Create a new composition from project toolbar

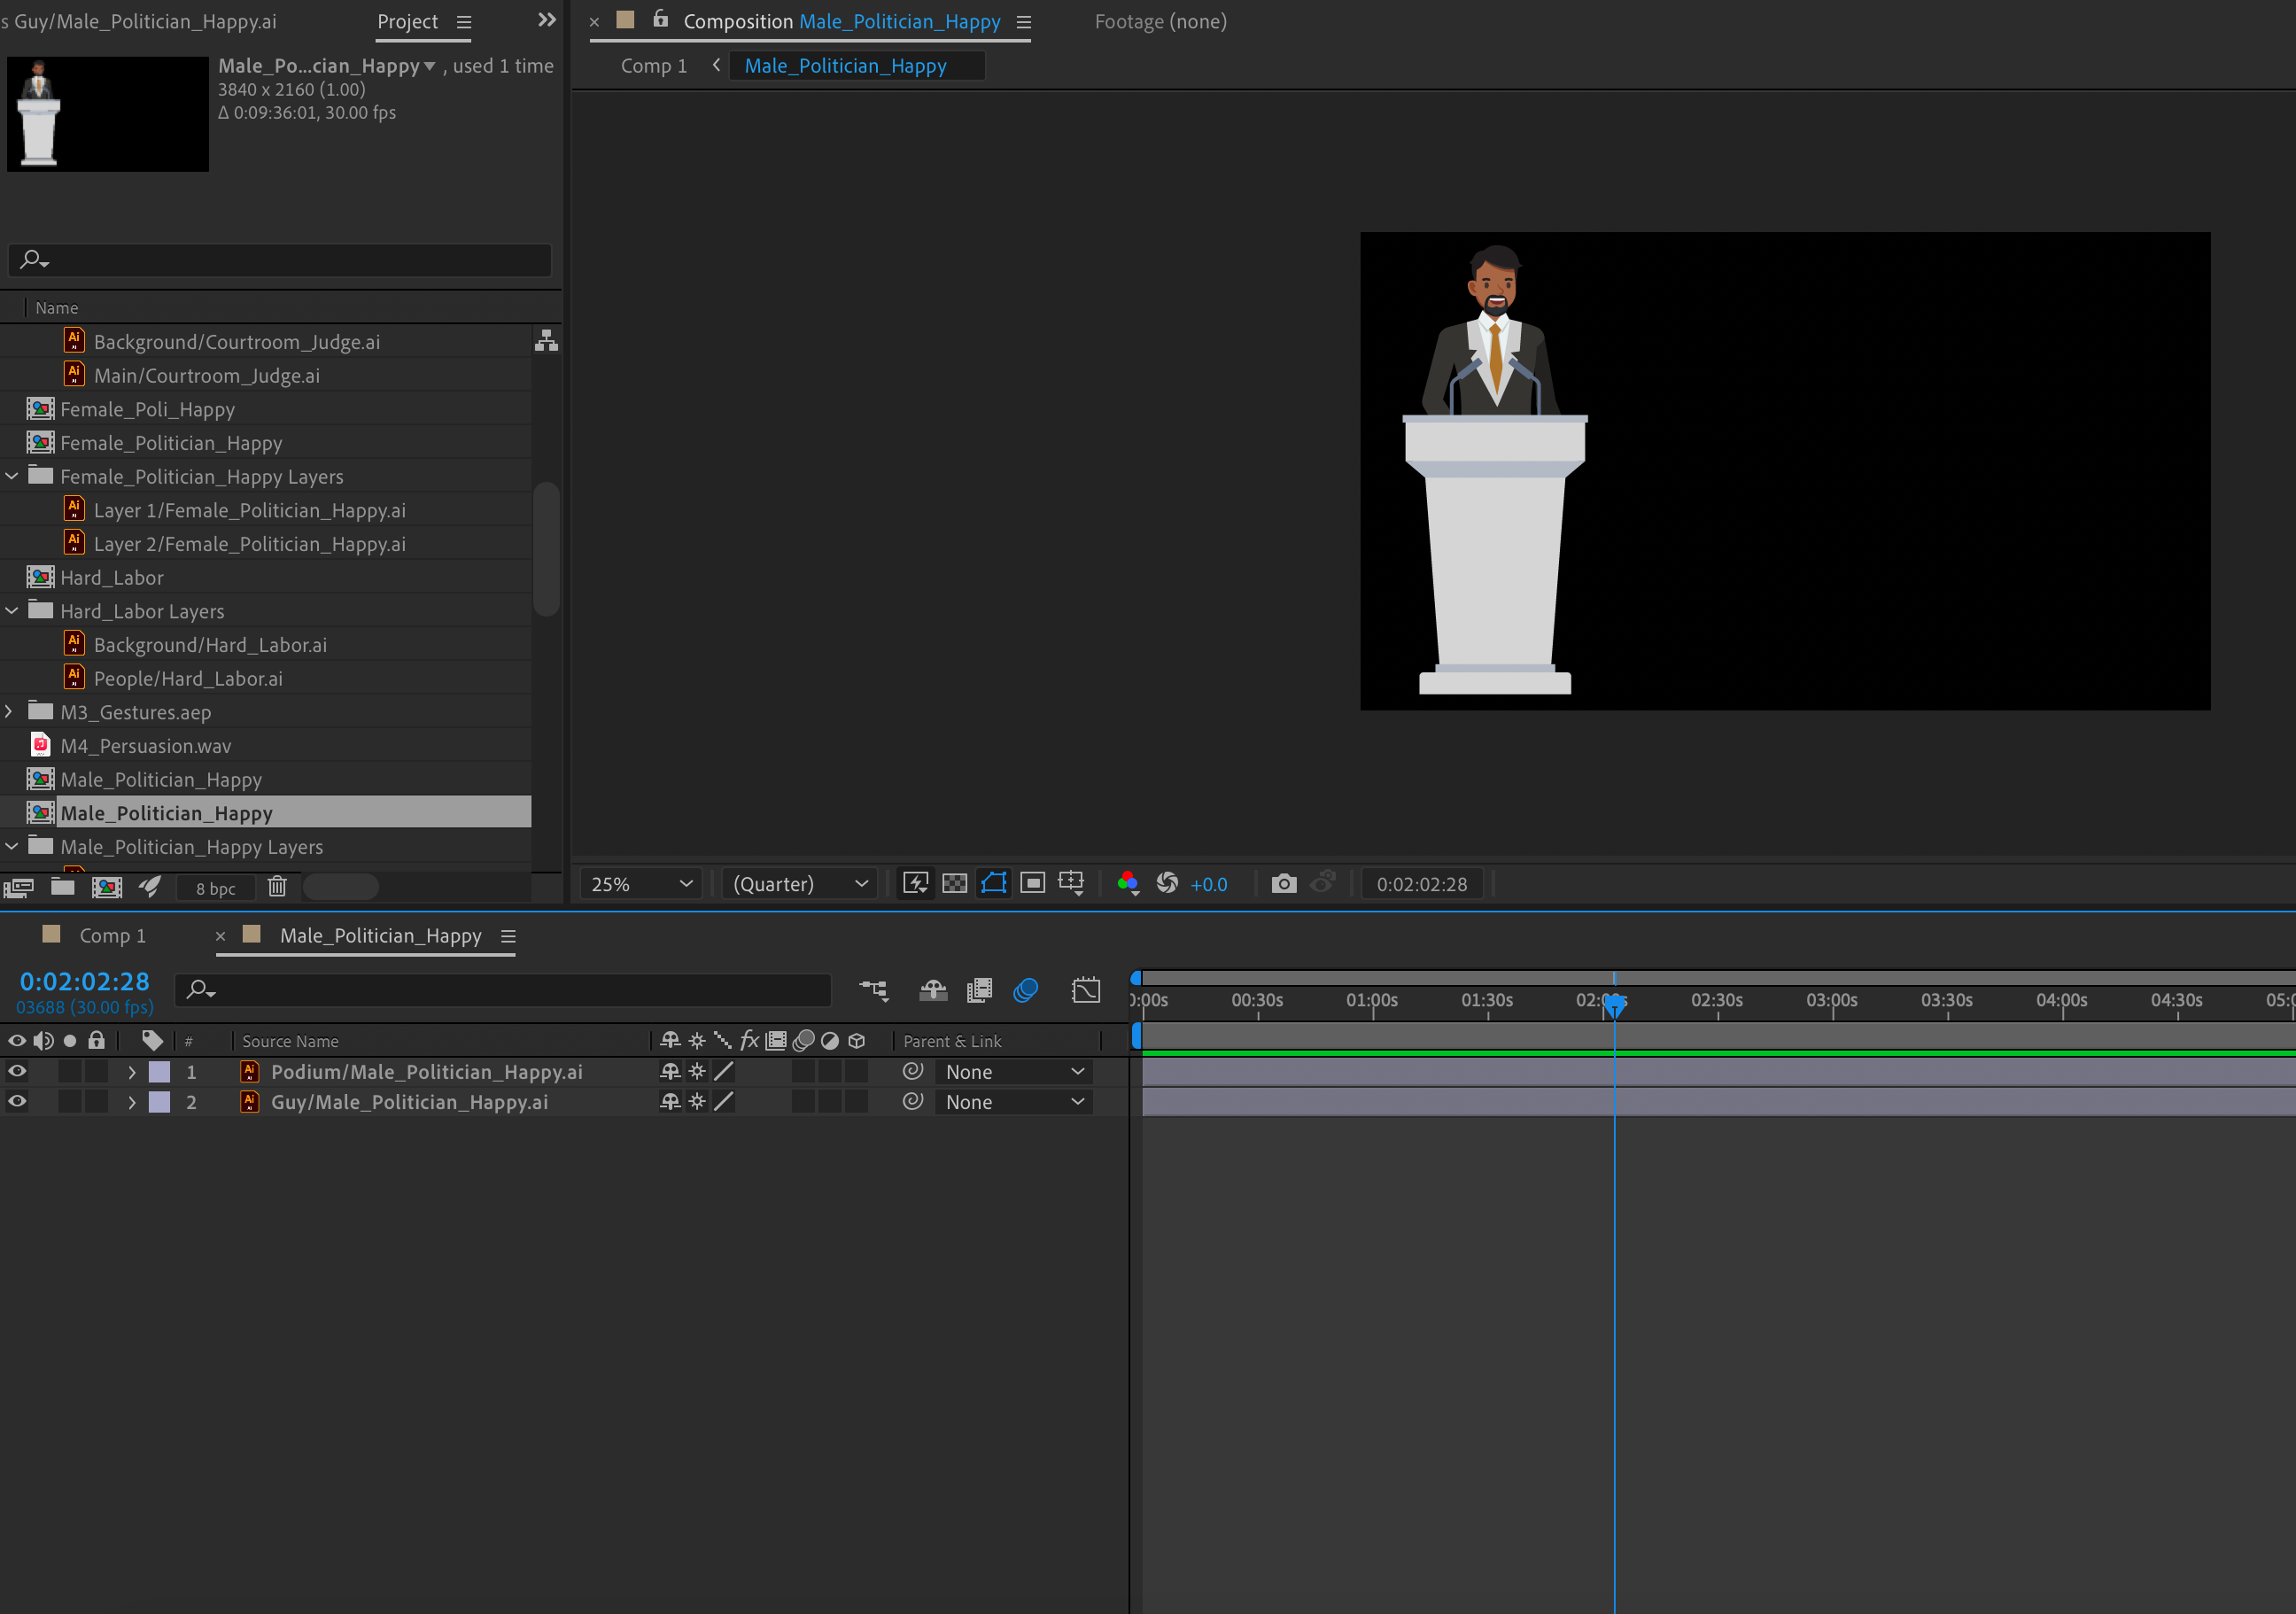pos(106,887)
